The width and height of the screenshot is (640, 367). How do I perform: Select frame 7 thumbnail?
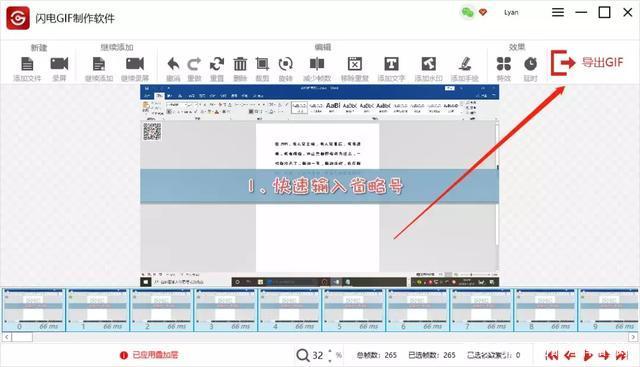pyautogui.click(x=482, y=310)
